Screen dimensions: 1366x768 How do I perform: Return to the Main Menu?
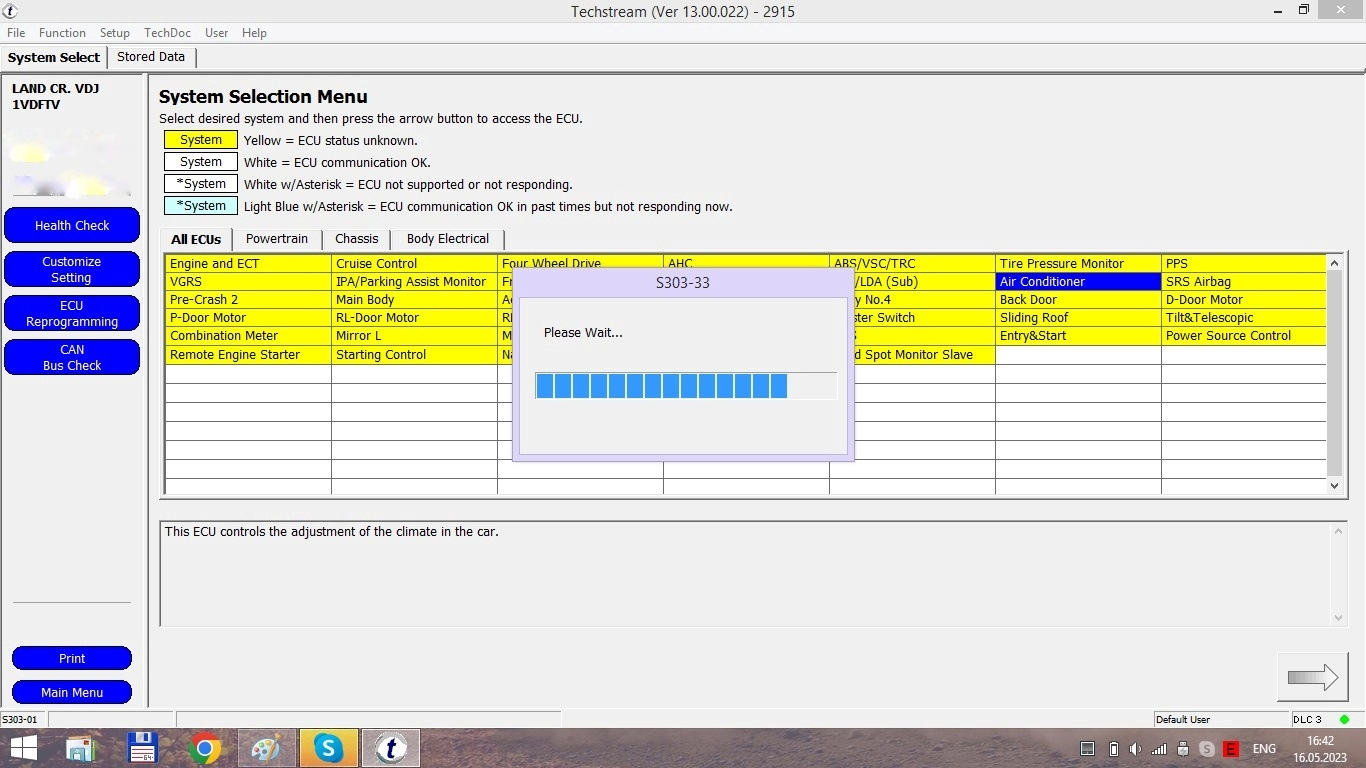(72, 692)
